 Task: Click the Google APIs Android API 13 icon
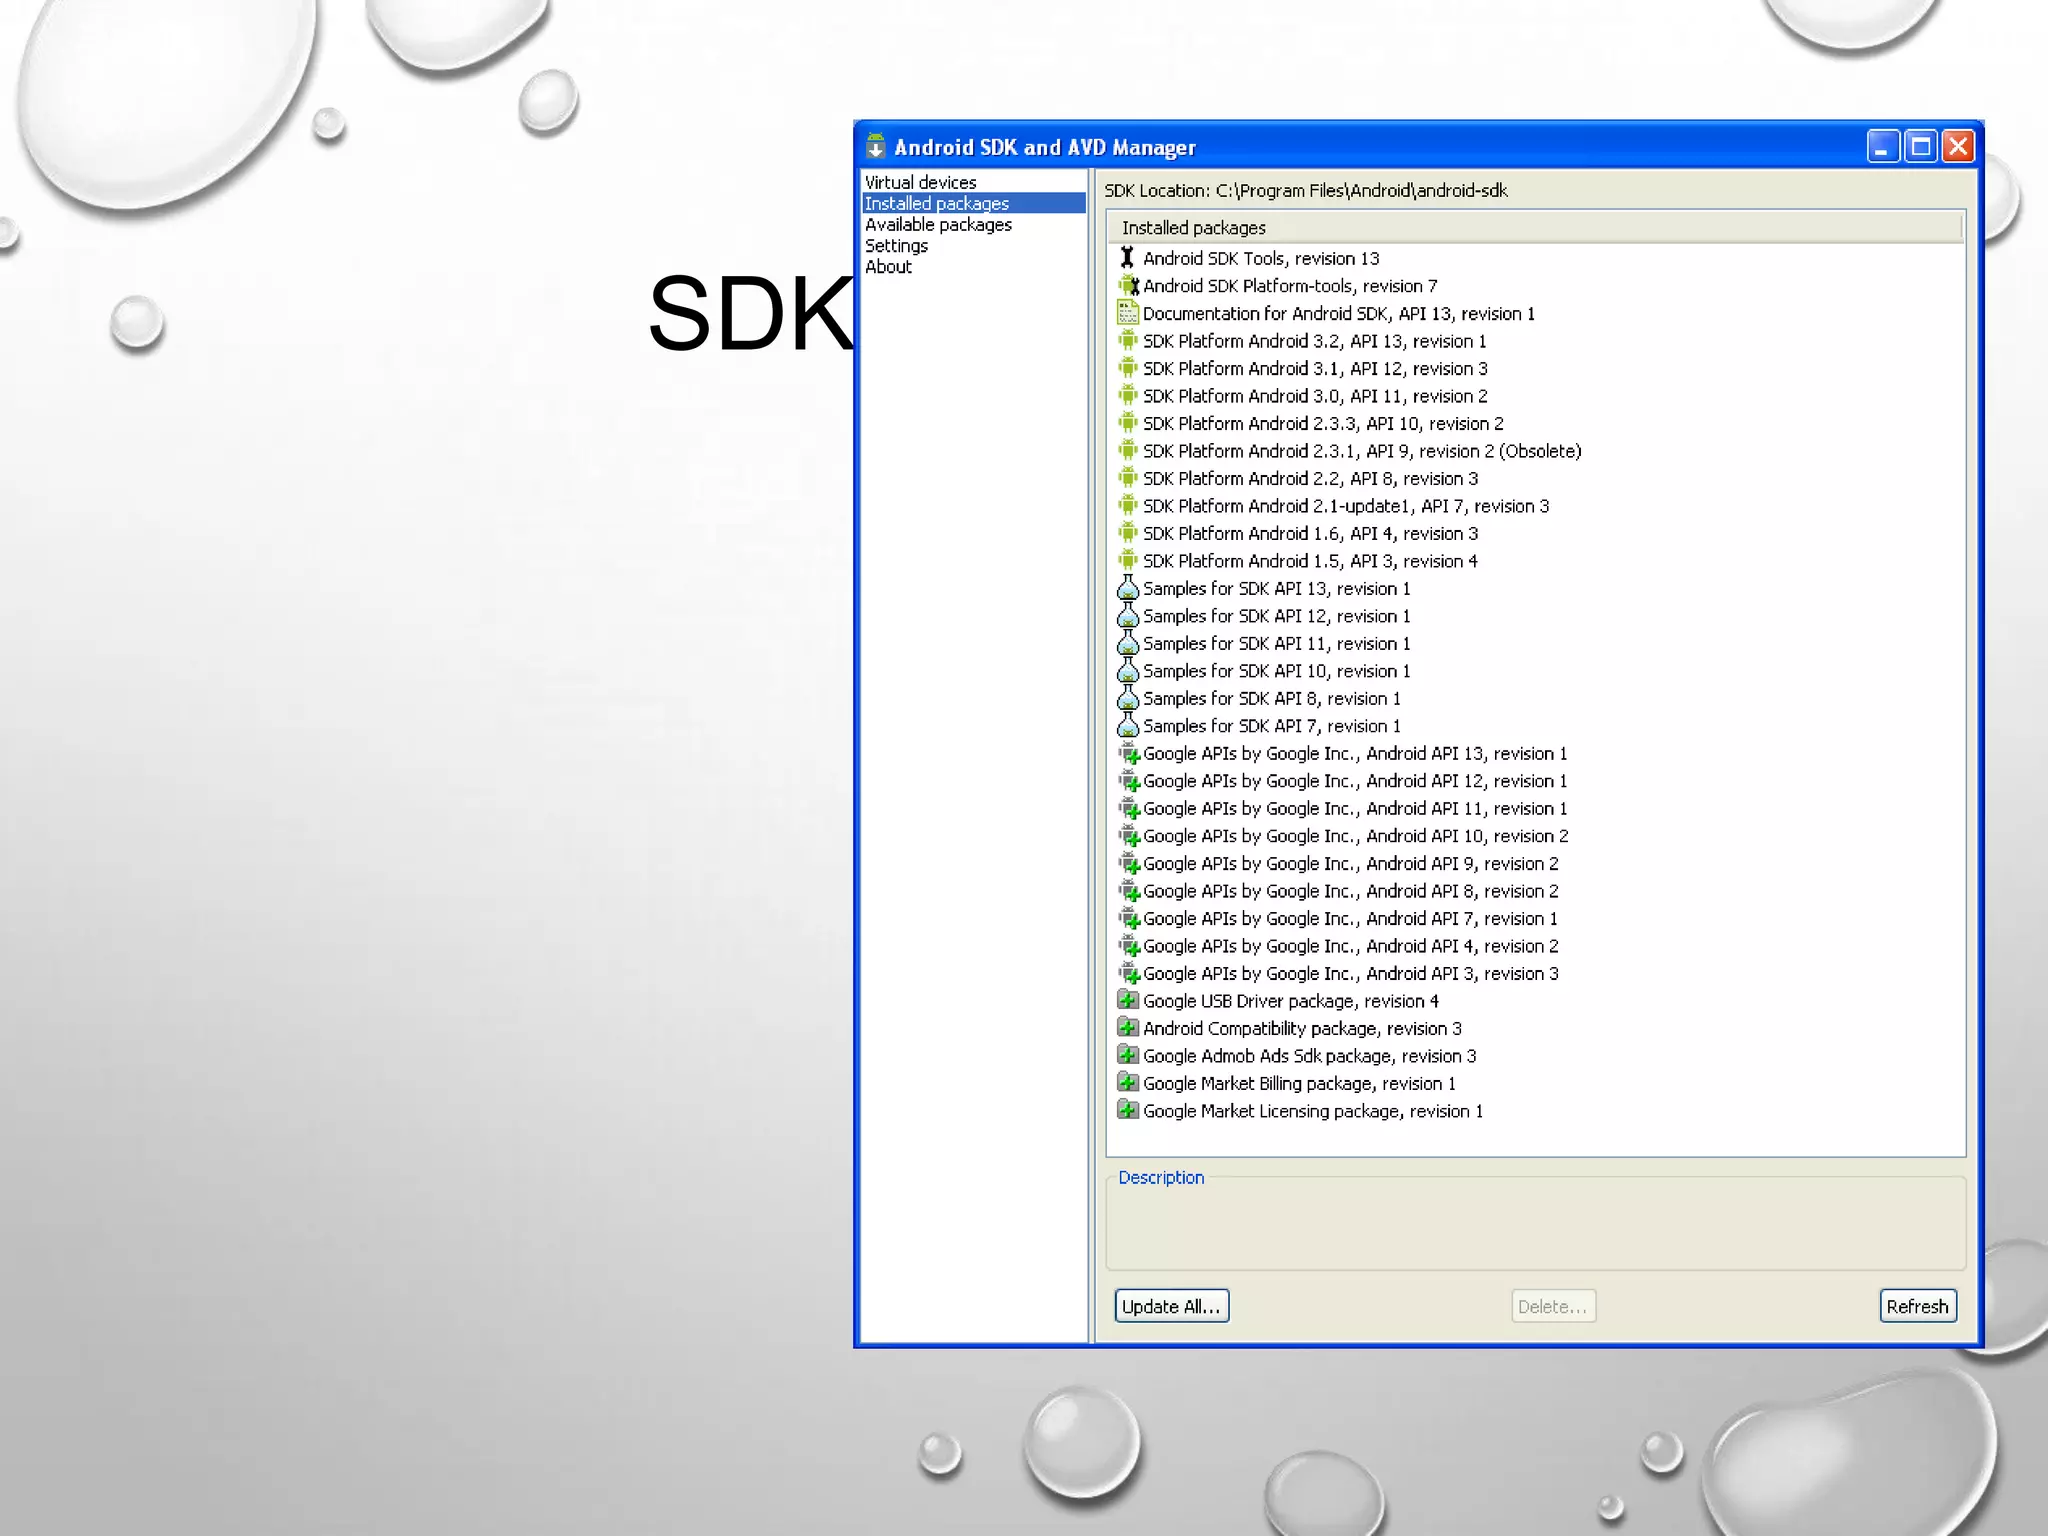[x=1128, y=753]
